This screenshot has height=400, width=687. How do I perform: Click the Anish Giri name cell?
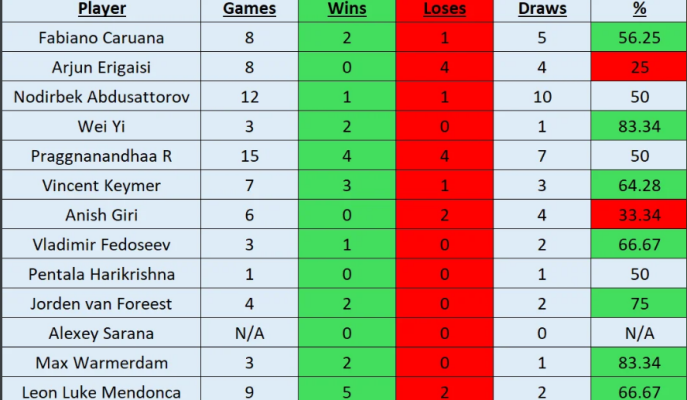point(100,214)
